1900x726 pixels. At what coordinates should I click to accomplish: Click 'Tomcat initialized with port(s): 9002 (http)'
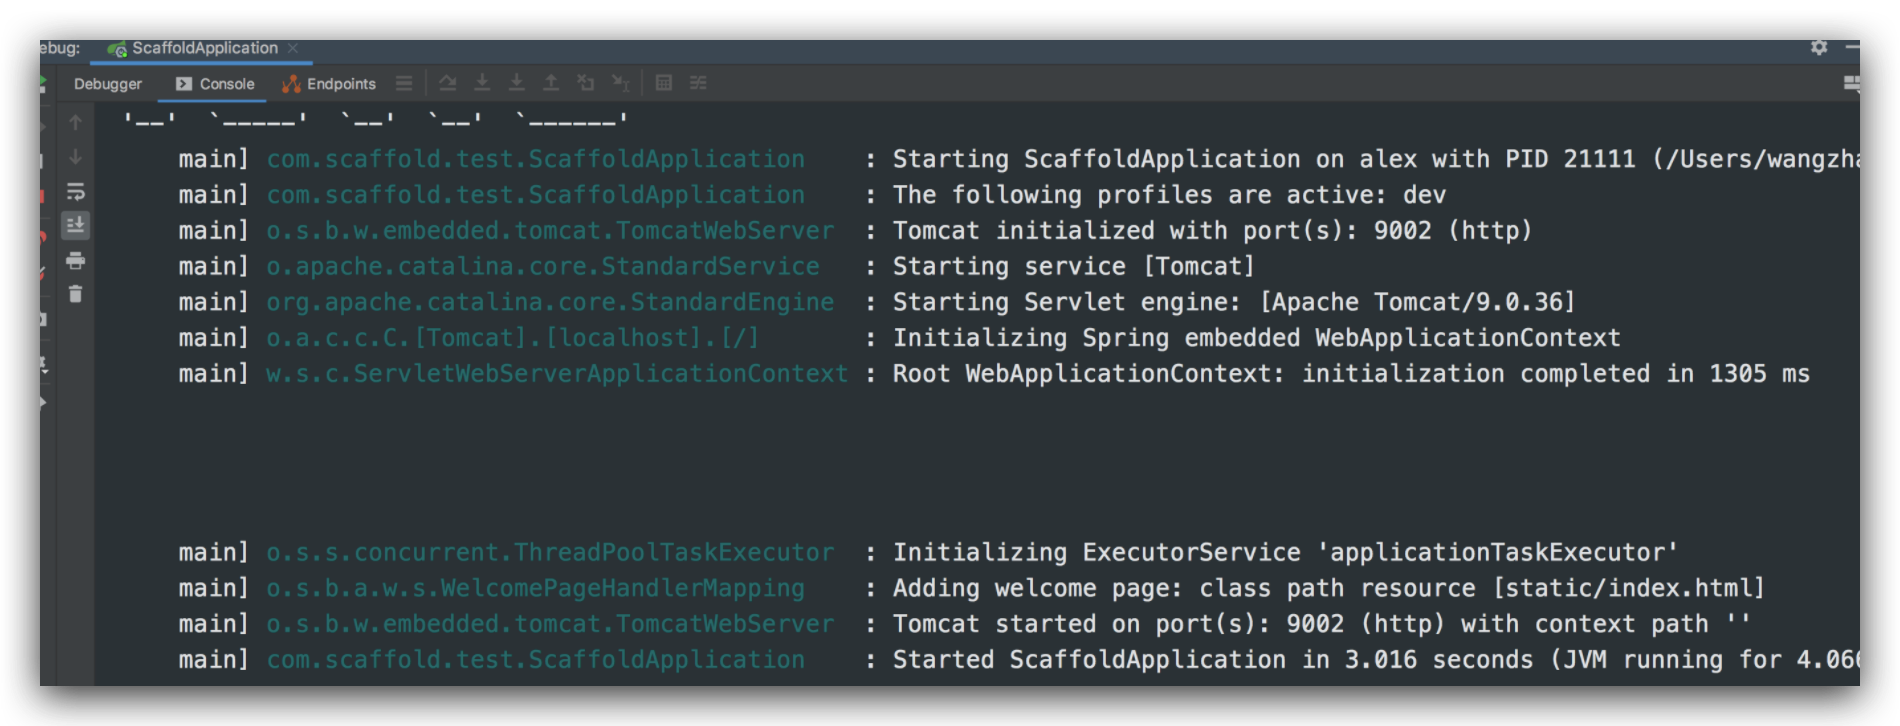pyautogui.click(x=1212, y=231)
